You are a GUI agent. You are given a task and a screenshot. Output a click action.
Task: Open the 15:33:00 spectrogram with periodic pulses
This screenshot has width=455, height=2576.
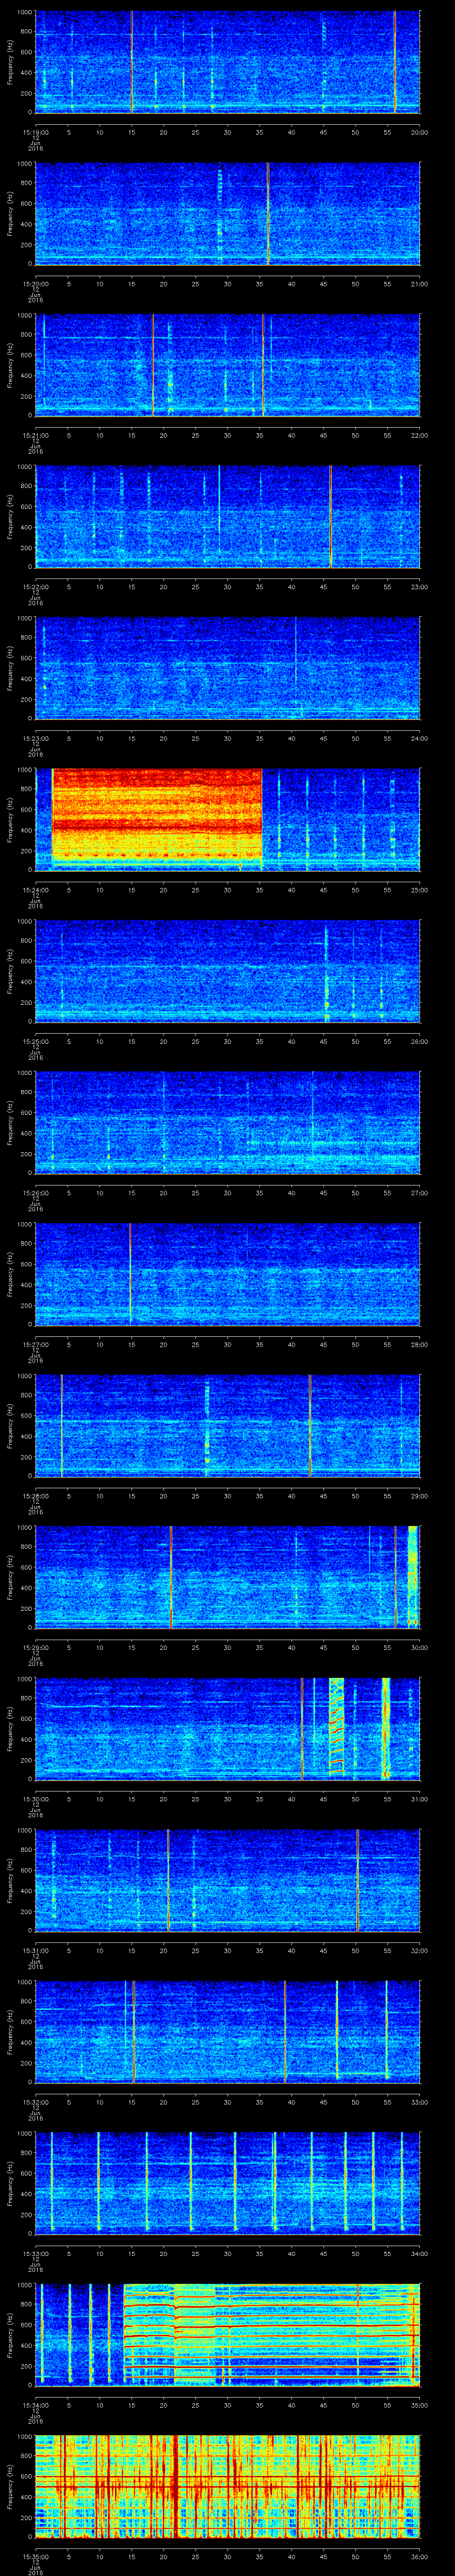[227, 2183]
